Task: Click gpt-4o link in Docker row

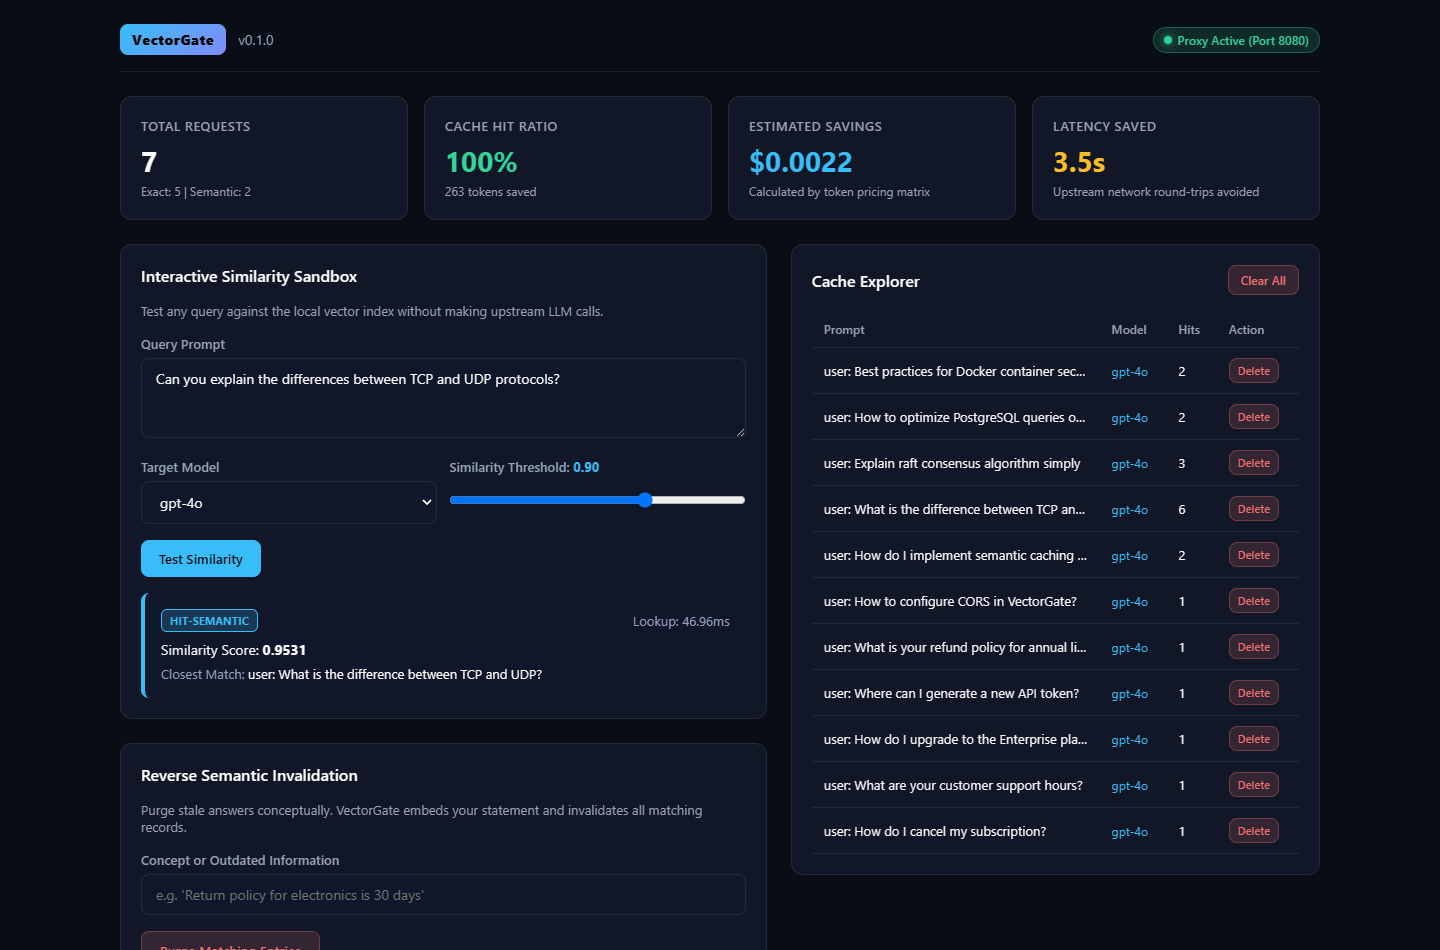Action: (x=1129, y=372)
